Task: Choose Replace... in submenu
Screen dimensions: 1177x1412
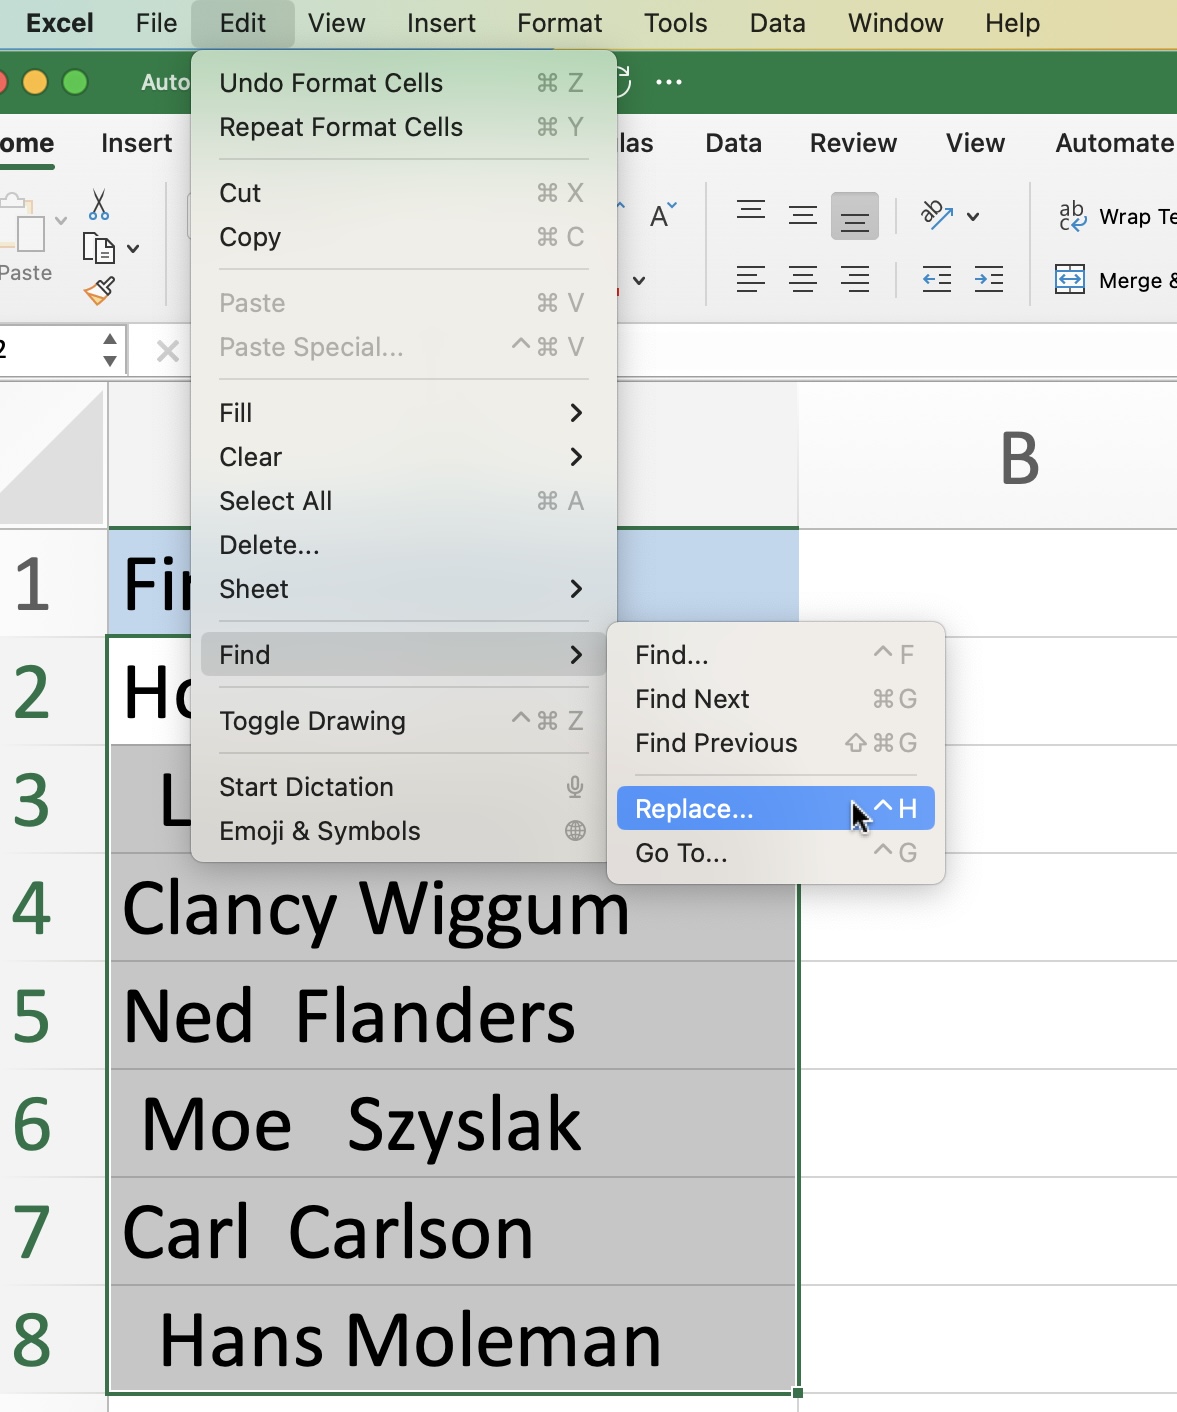Action: click(776, 808)
